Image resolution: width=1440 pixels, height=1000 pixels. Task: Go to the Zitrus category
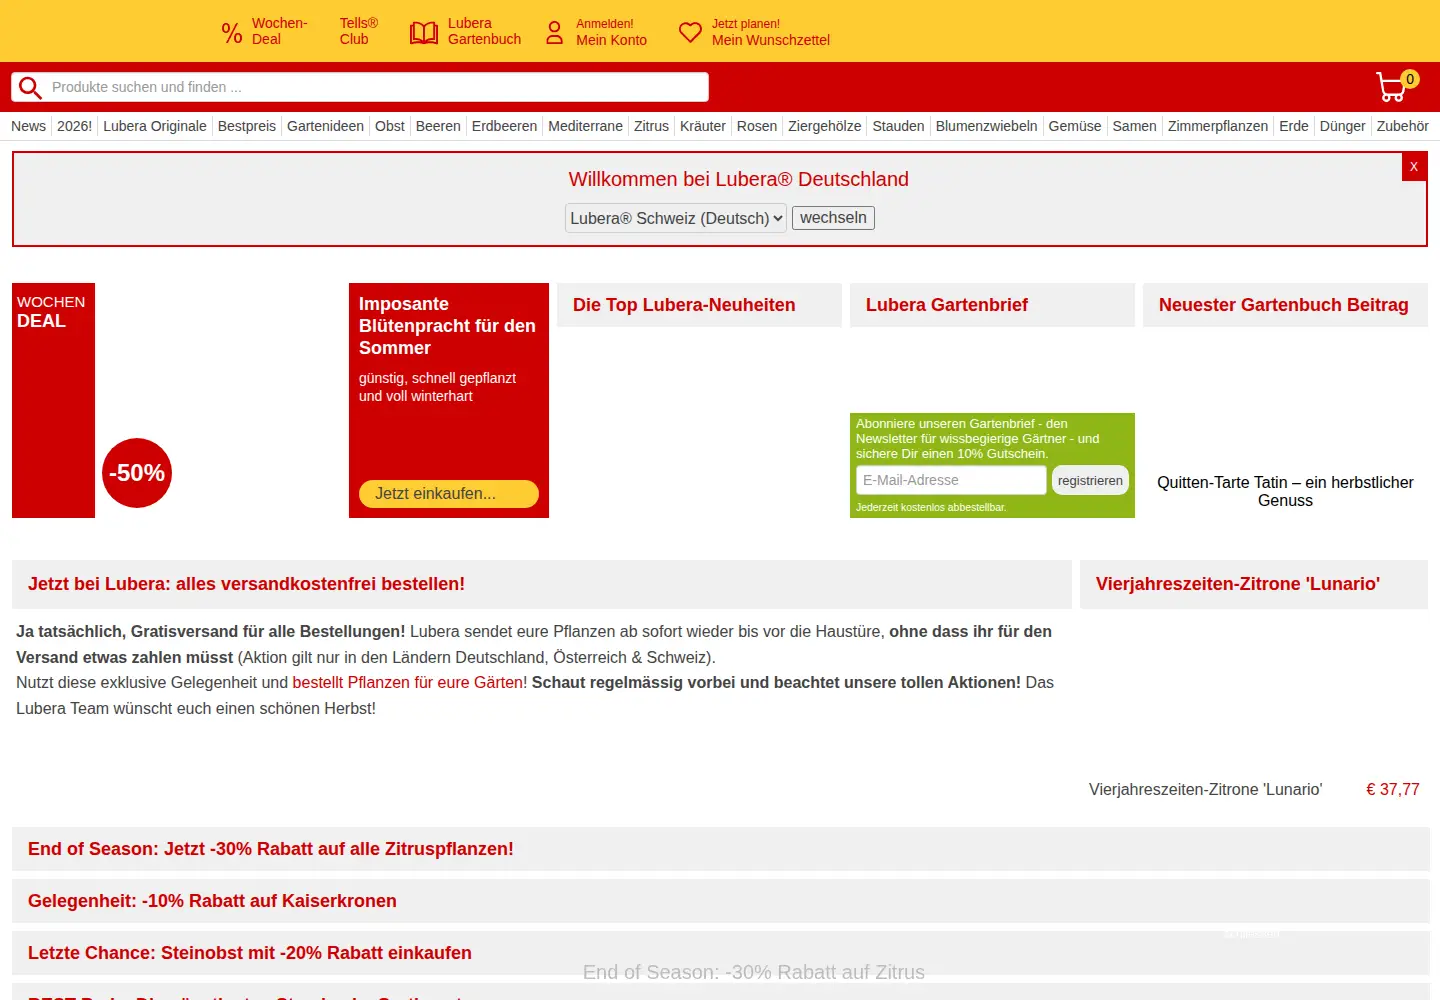click(x=651, y=126)
